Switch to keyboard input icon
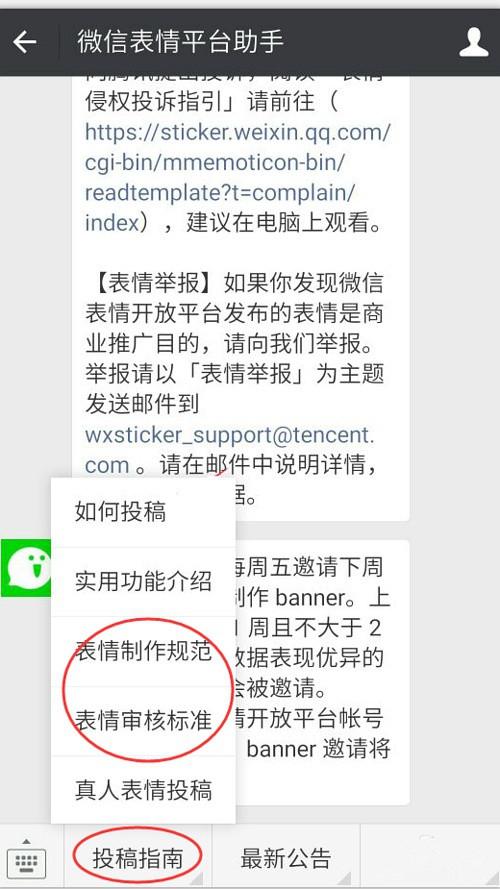This screenshot has width=500, height=889. [x=26, y=857]
